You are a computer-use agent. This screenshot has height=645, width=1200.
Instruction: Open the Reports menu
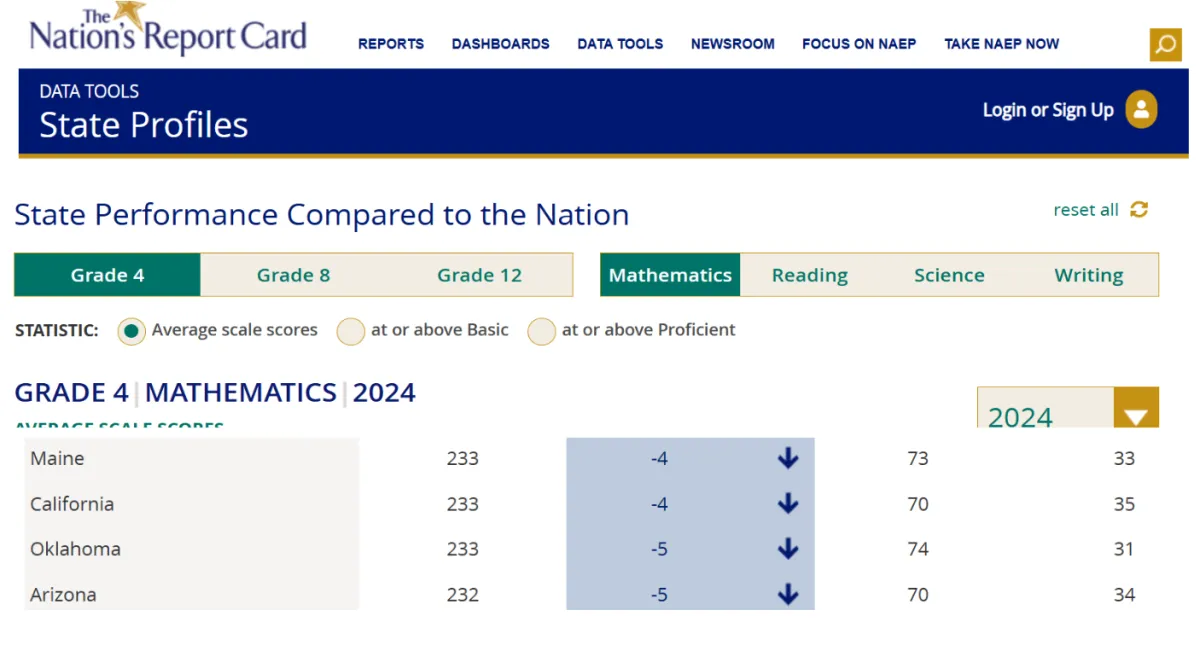391,44
